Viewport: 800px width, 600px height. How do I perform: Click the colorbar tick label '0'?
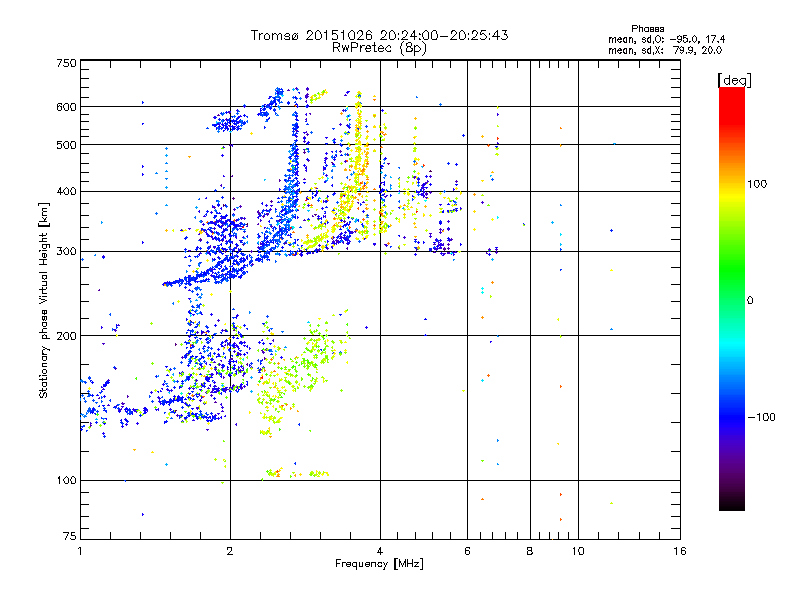point(750,301)
